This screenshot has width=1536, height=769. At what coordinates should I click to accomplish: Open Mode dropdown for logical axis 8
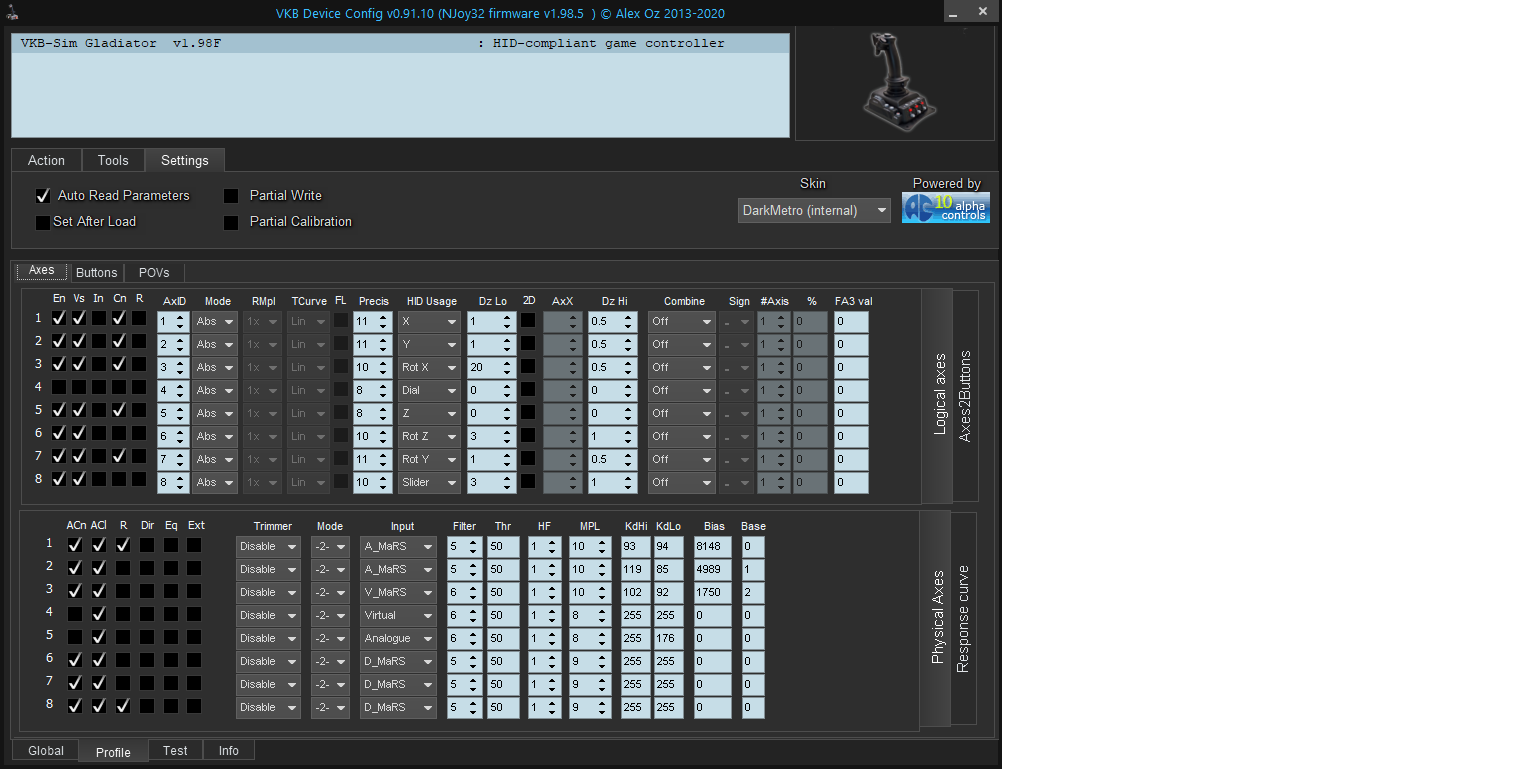[x=214, y=483]
